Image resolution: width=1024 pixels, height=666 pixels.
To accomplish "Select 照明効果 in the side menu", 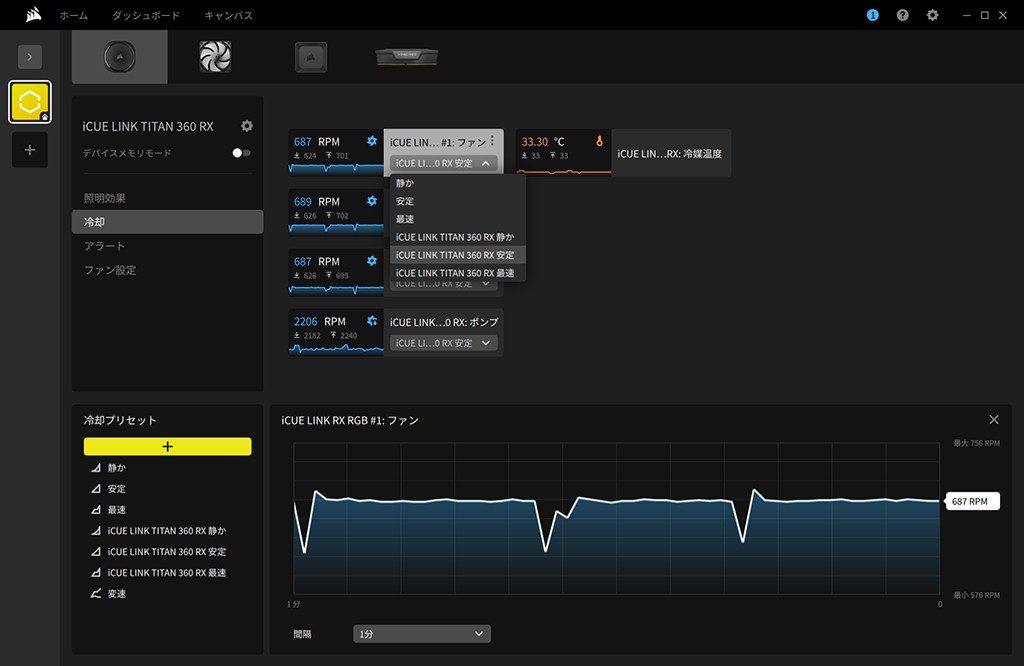I will (105, 198).
